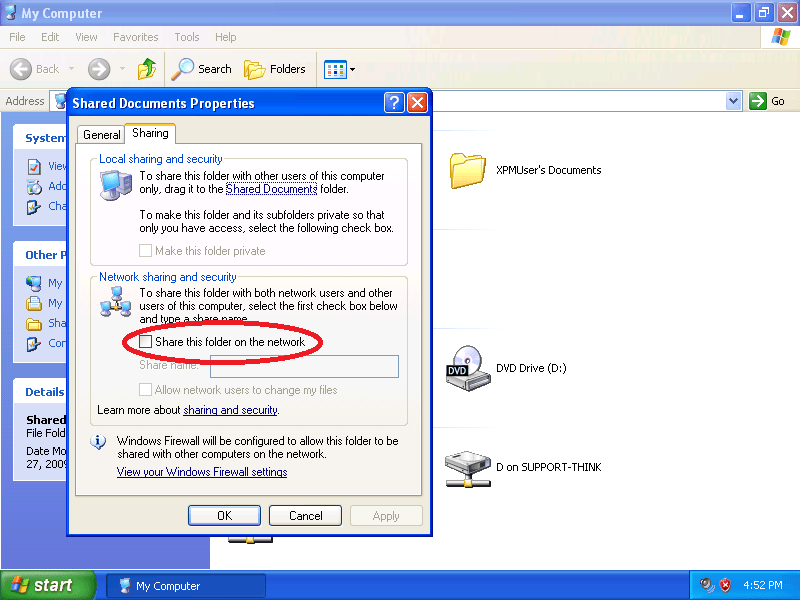Open the Favorites menu
Viewport: 800px width, 600px height.
(x=136, y=37)
